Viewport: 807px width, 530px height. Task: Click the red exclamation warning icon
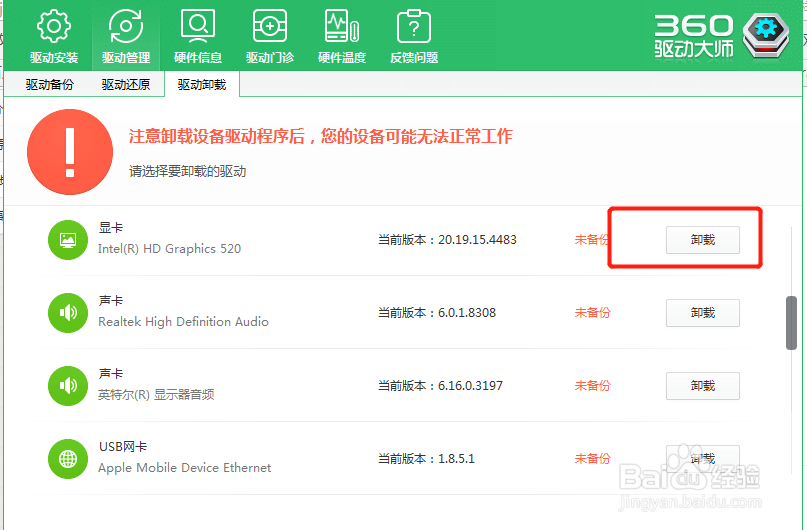pyautogui.click(x=70, y=152)
